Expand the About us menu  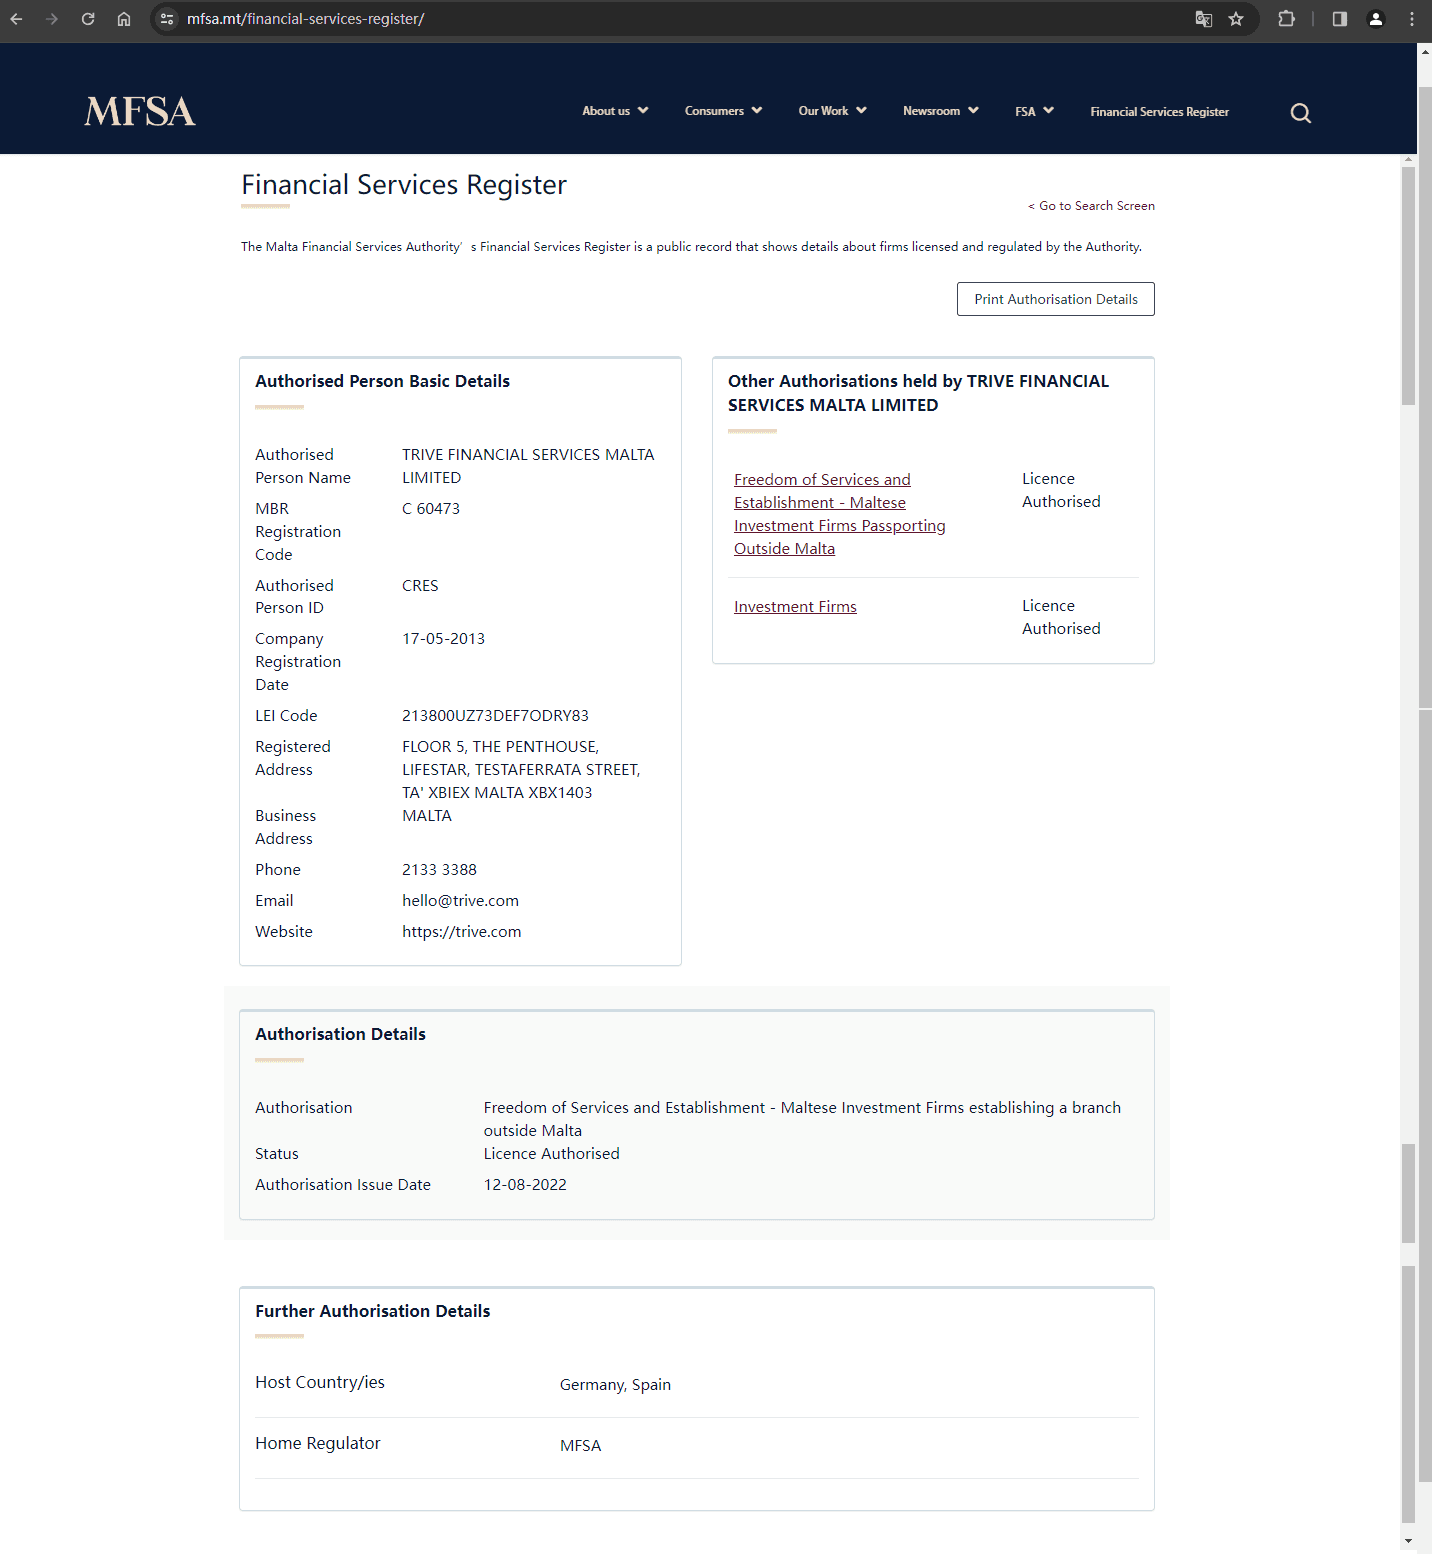point(615,111)
